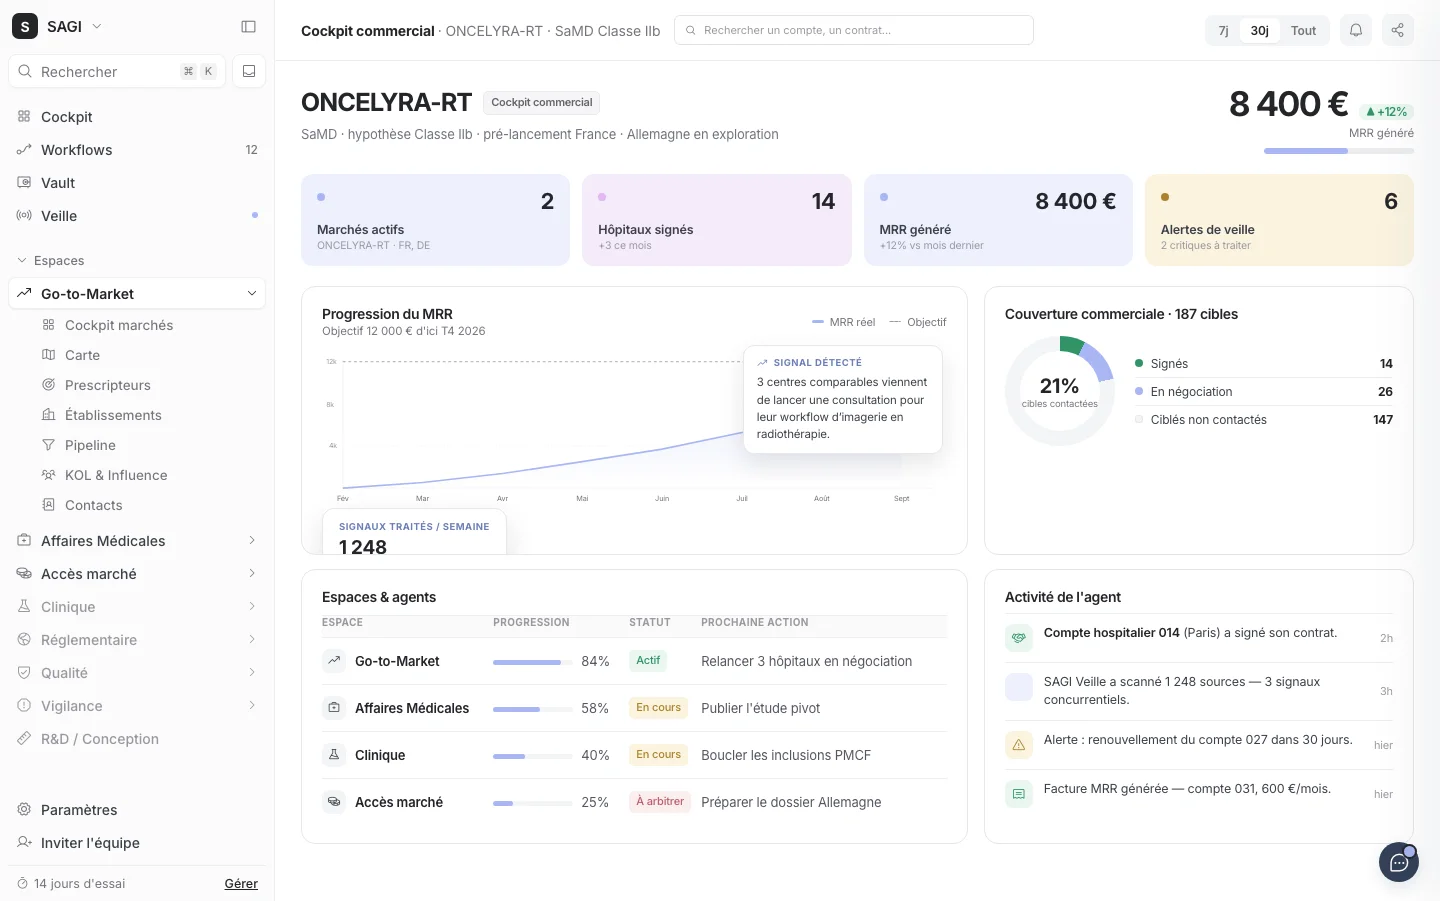Open the Vault section
The width and height of the screenshot is (1440, 901).
pyautogui.click(x=137, y=183)
